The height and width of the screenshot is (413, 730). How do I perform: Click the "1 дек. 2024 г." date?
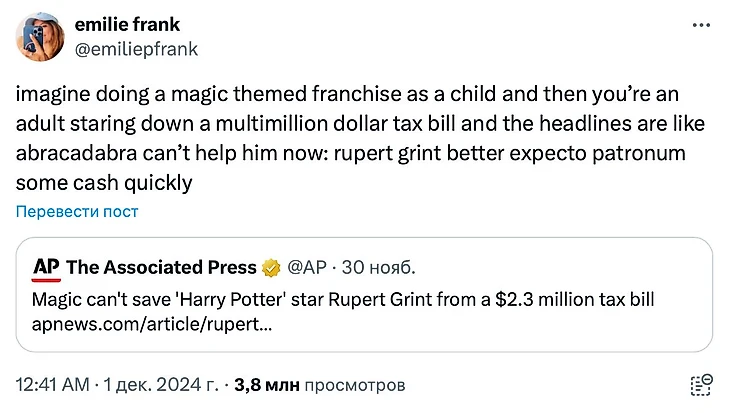point(161,384)
